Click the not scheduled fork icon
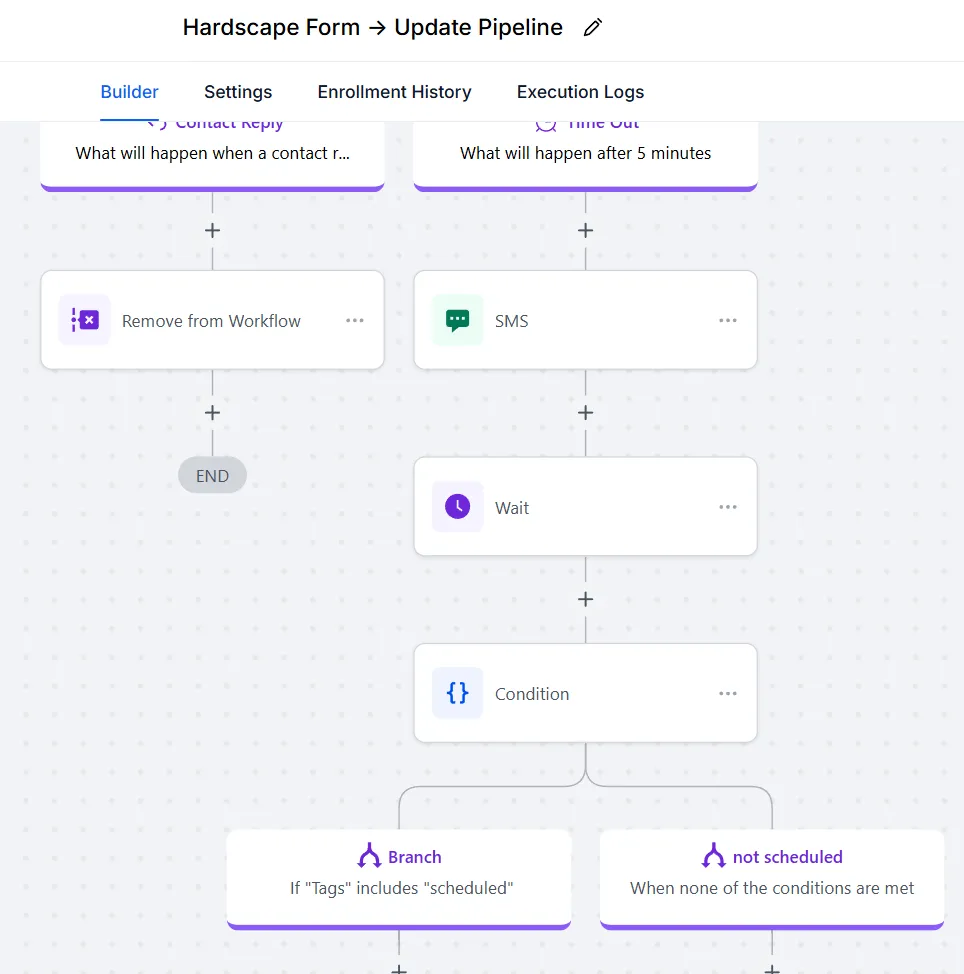The image size is (964, 974). 714,856
